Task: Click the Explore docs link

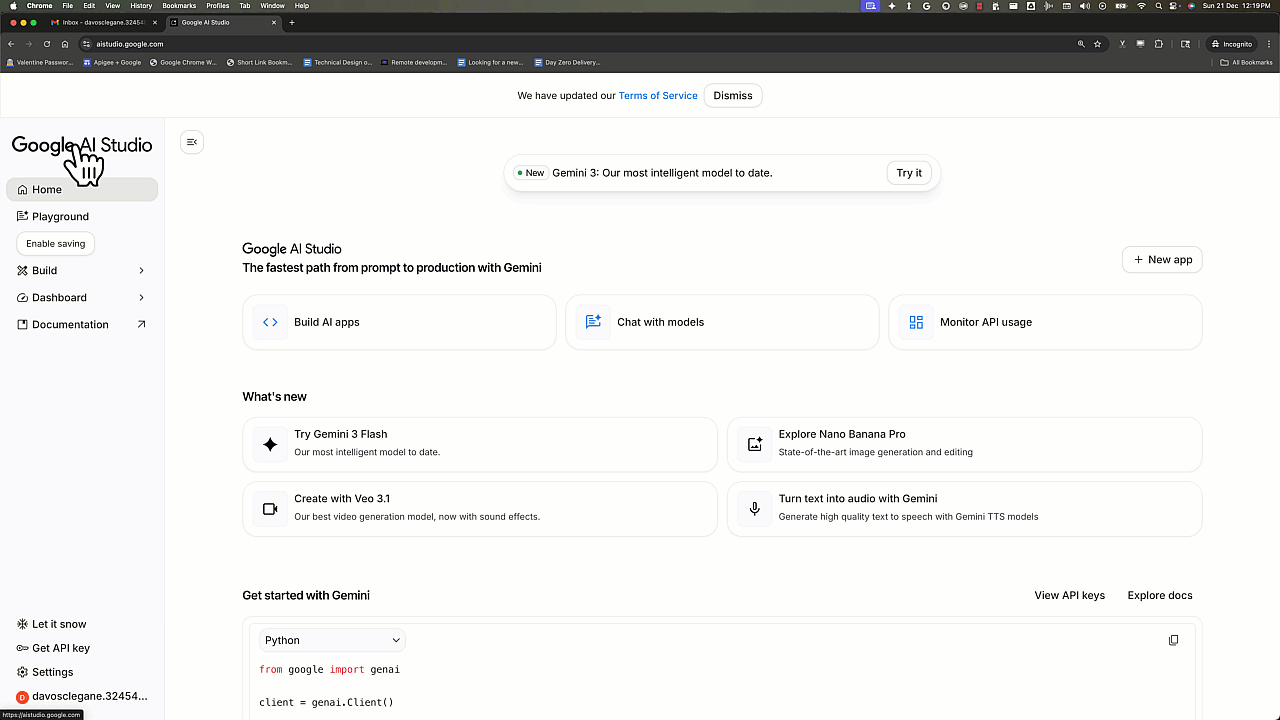Action: click(x=1160, y=595)
